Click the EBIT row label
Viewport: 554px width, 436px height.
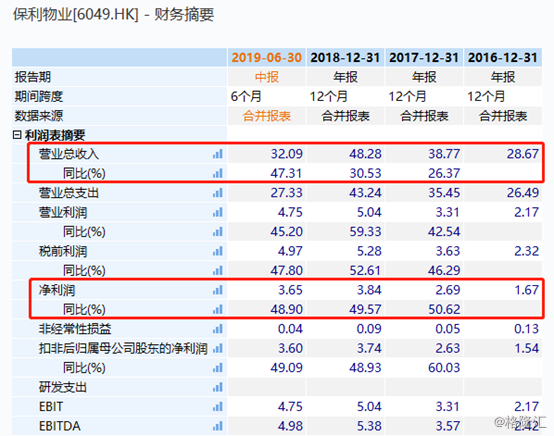[51, 407]
